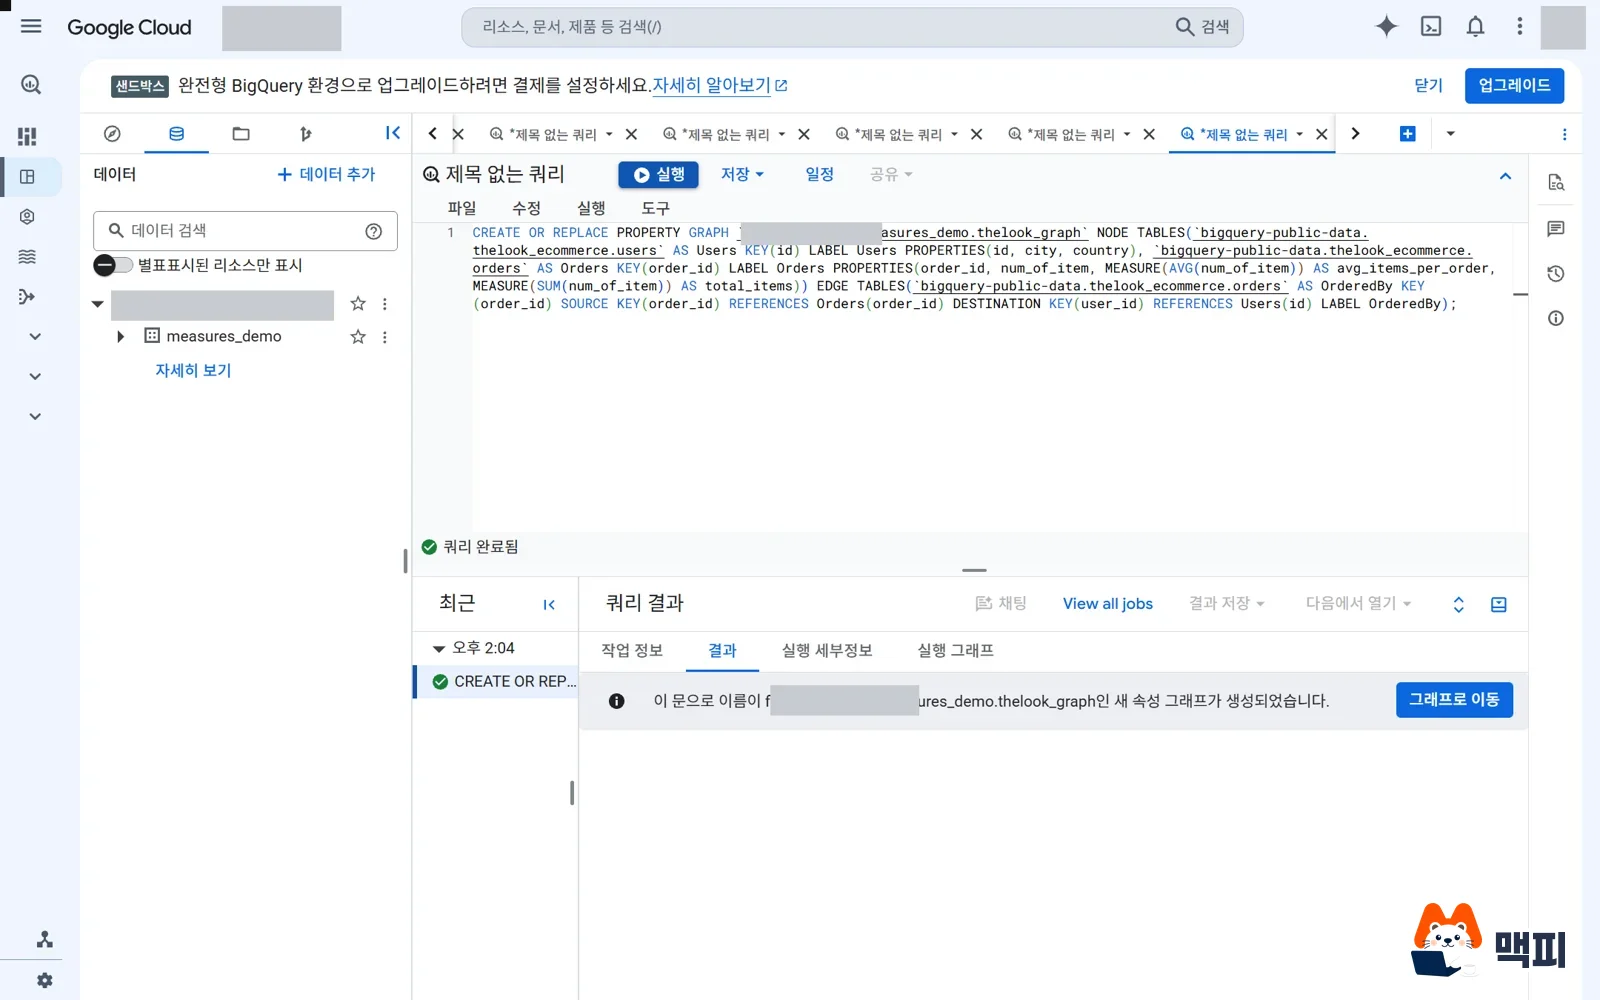Focus the top resource search bar

coord(852,27)
